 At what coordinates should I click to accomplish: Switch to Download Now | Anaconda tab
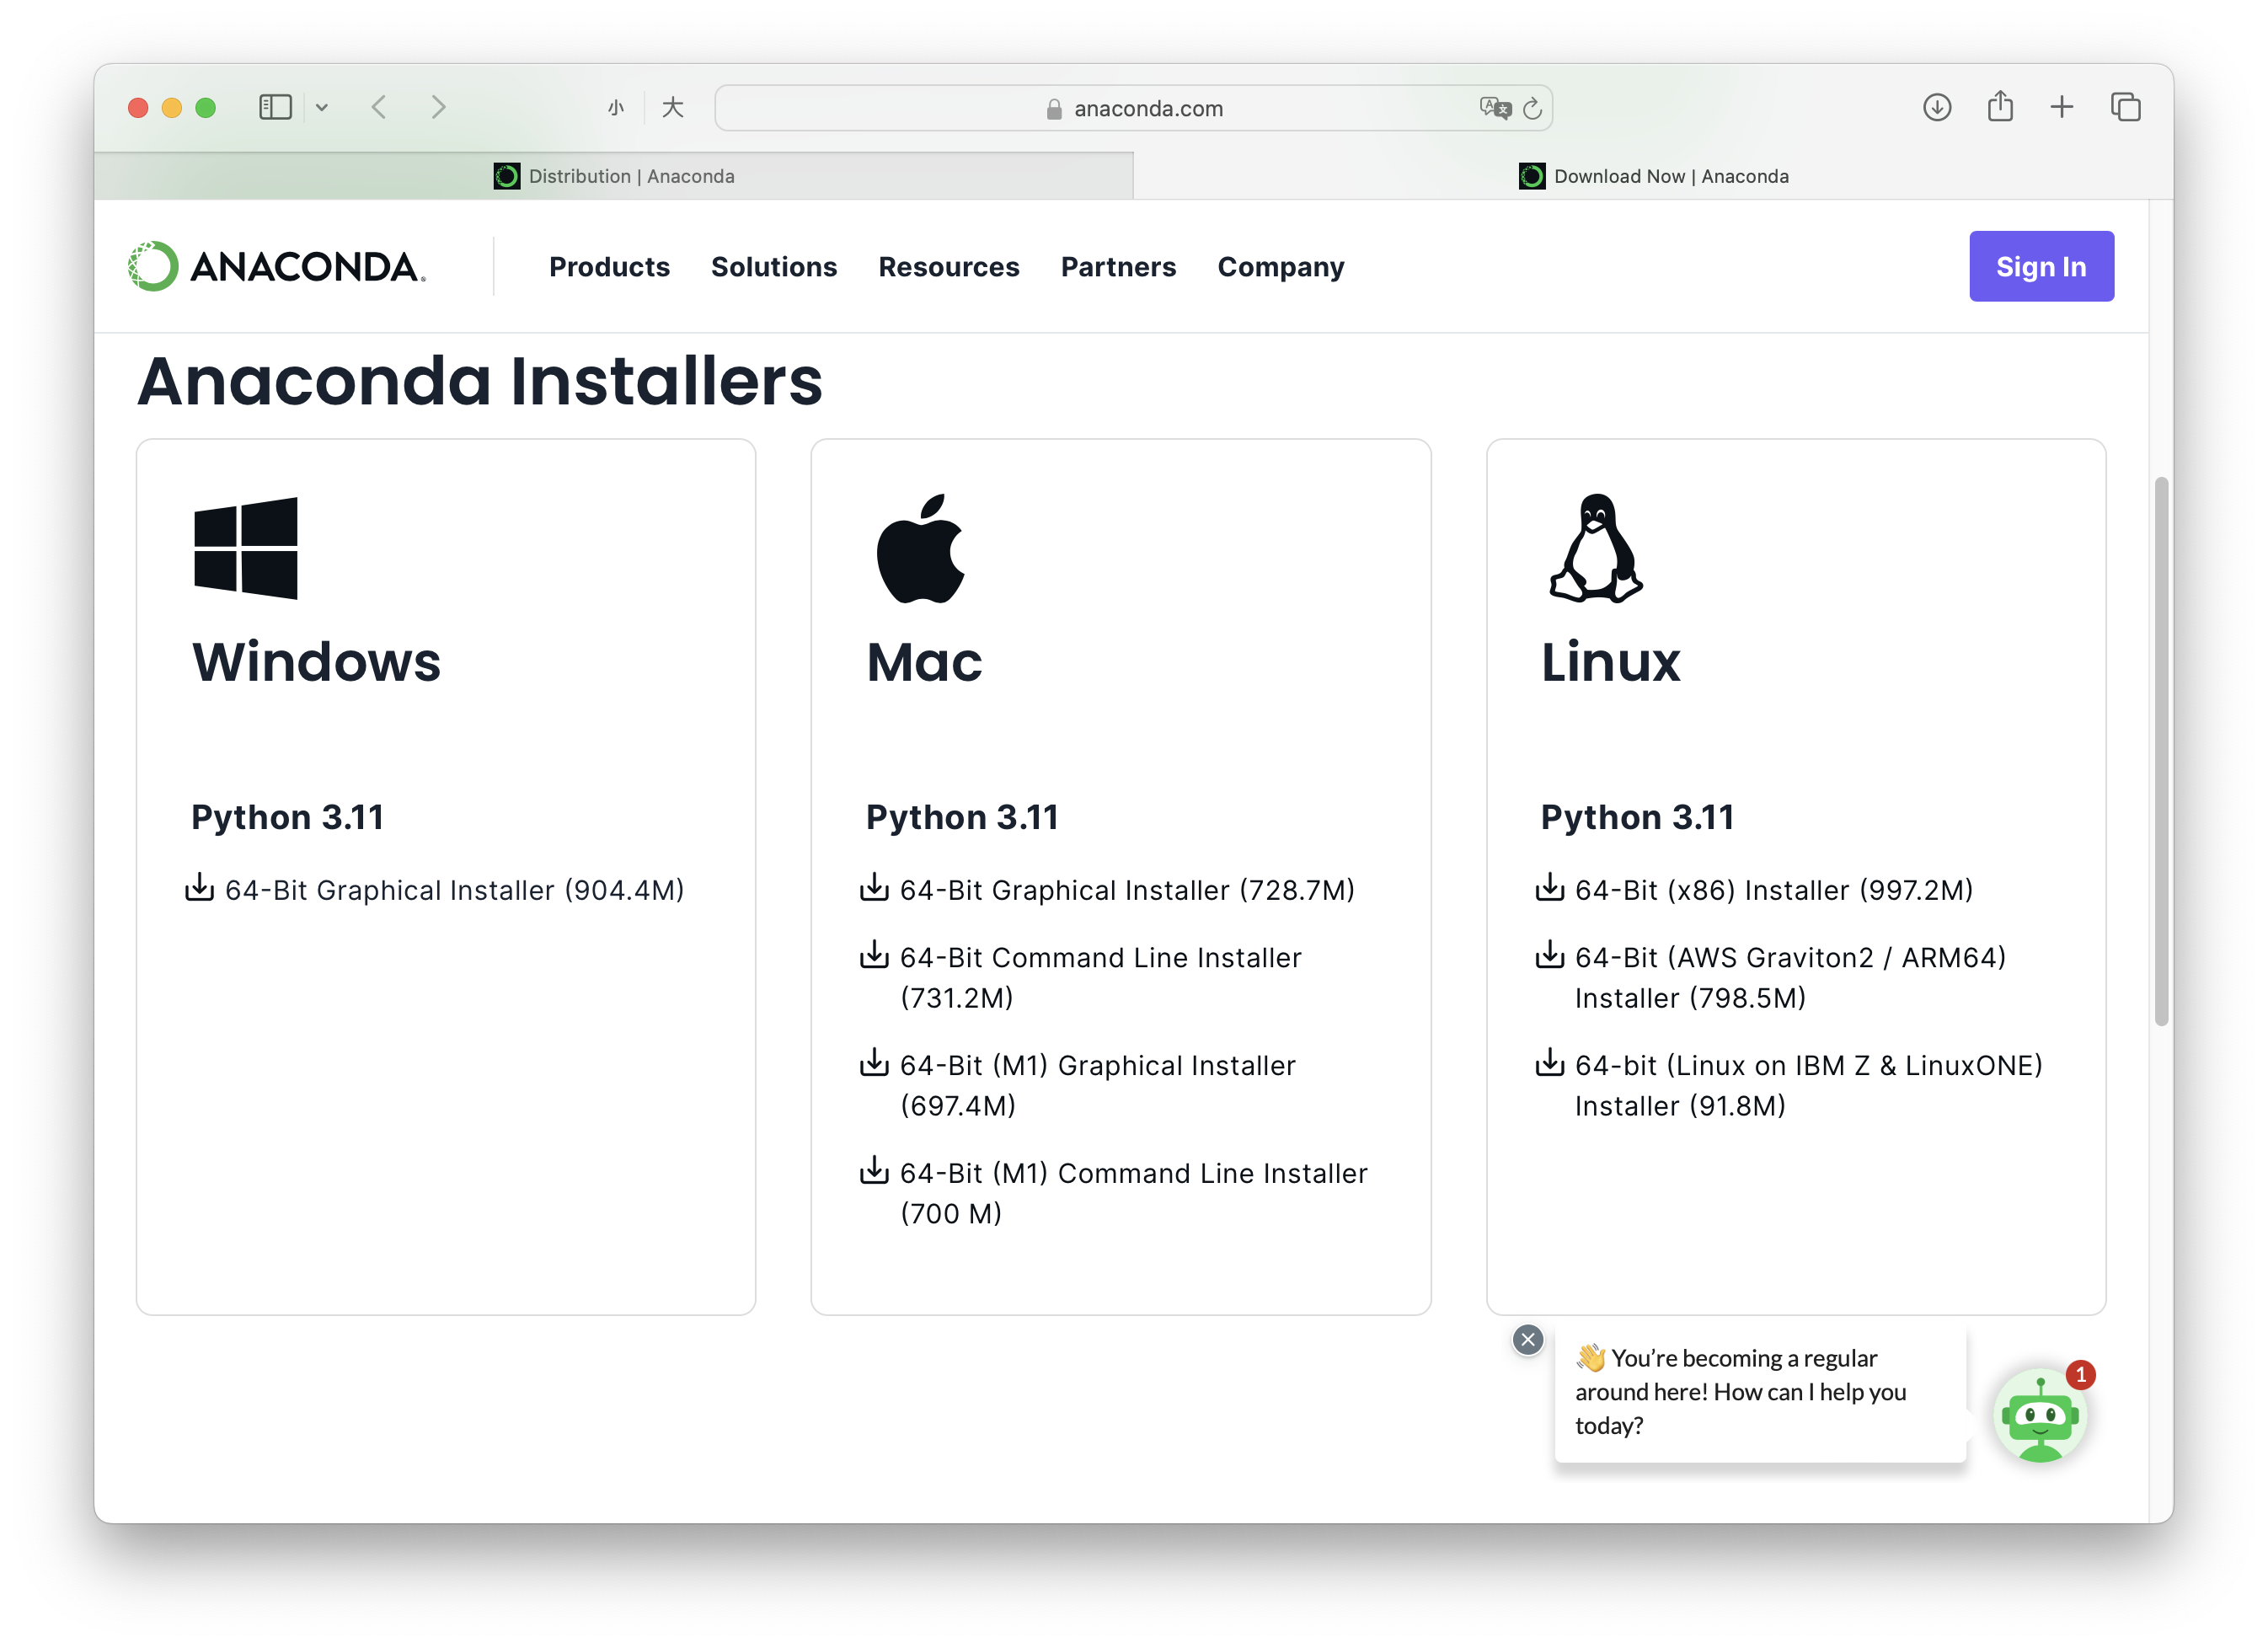[1653, 176]
